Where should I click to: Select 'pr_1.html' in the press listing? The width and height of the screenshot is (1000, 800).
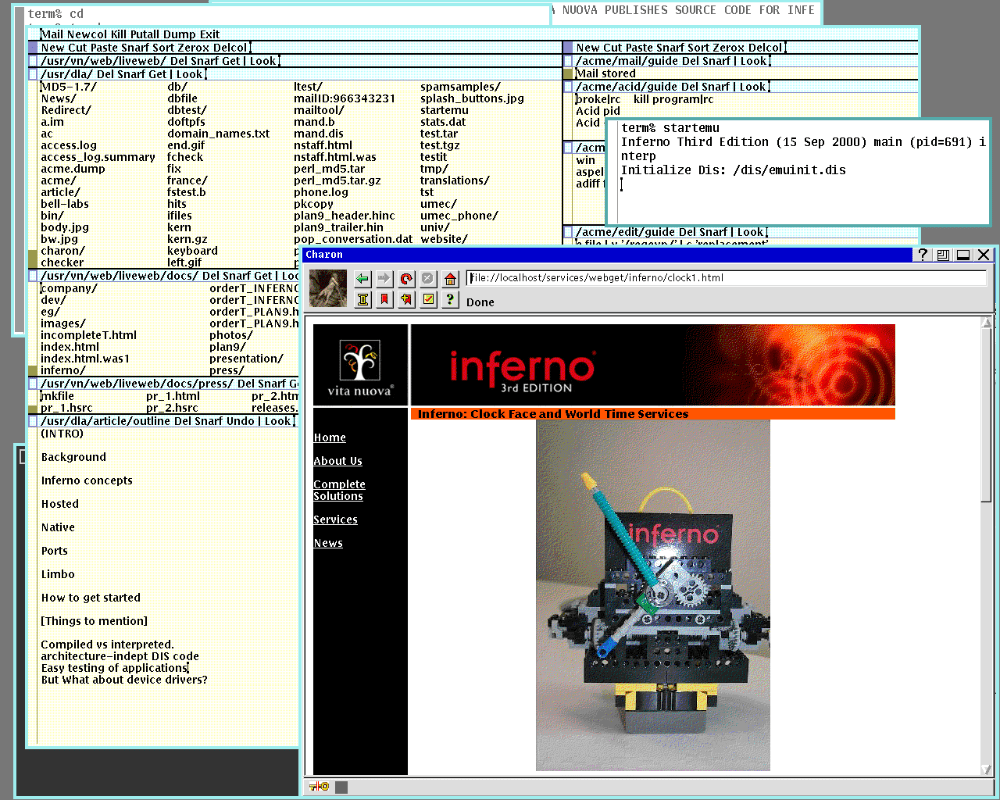click(173, 396)
